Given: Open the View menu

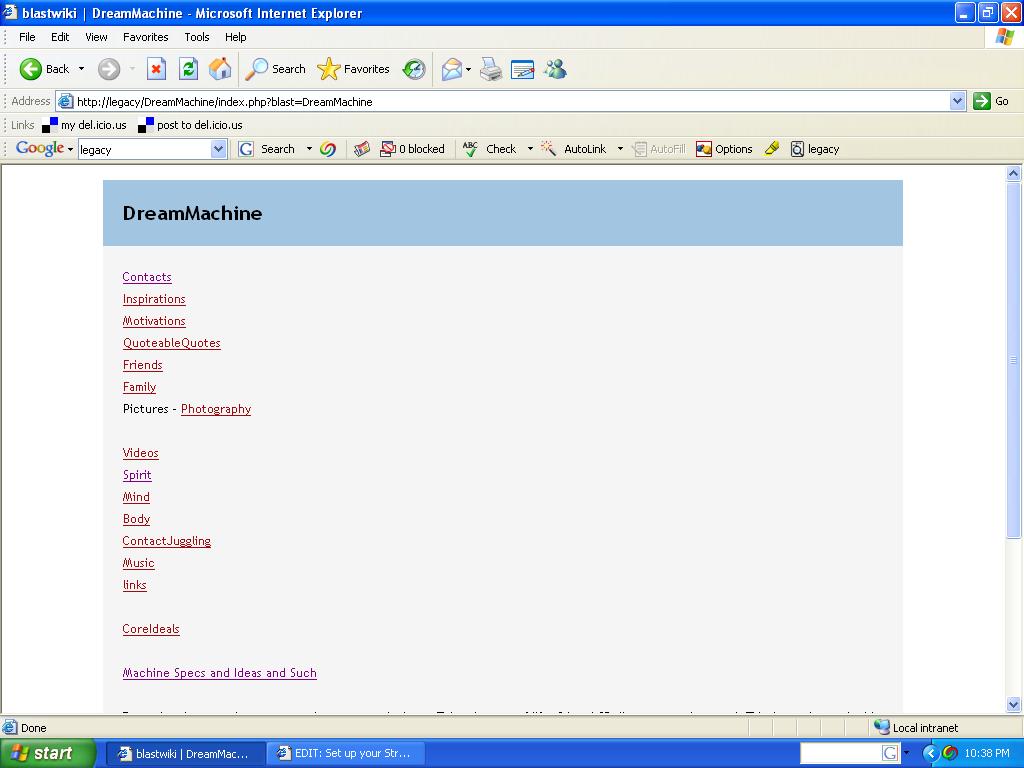Looking at the screenshot, I should (x=96, y=37).
